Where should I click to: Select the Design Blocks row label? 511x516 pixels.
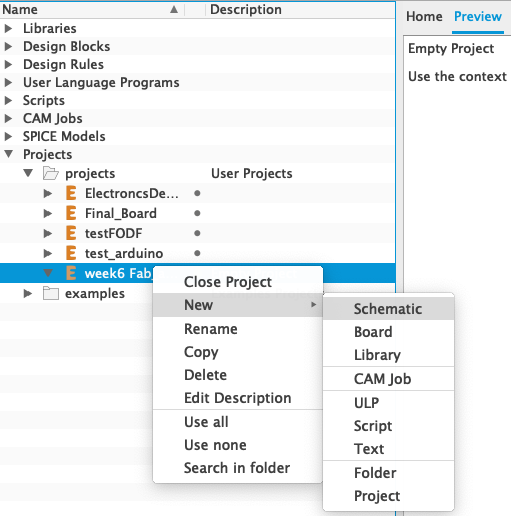pyautogui.click(x=67, y=46)
